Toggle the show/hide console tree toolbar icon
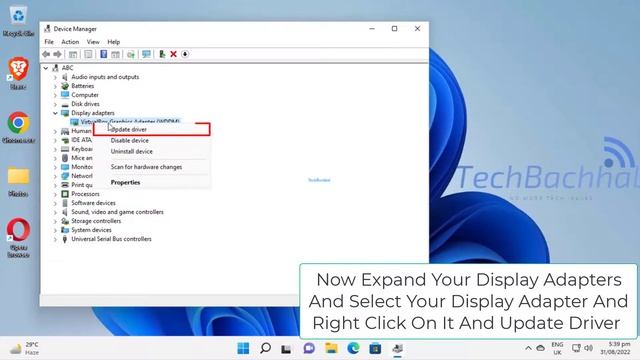 [73, 54]
